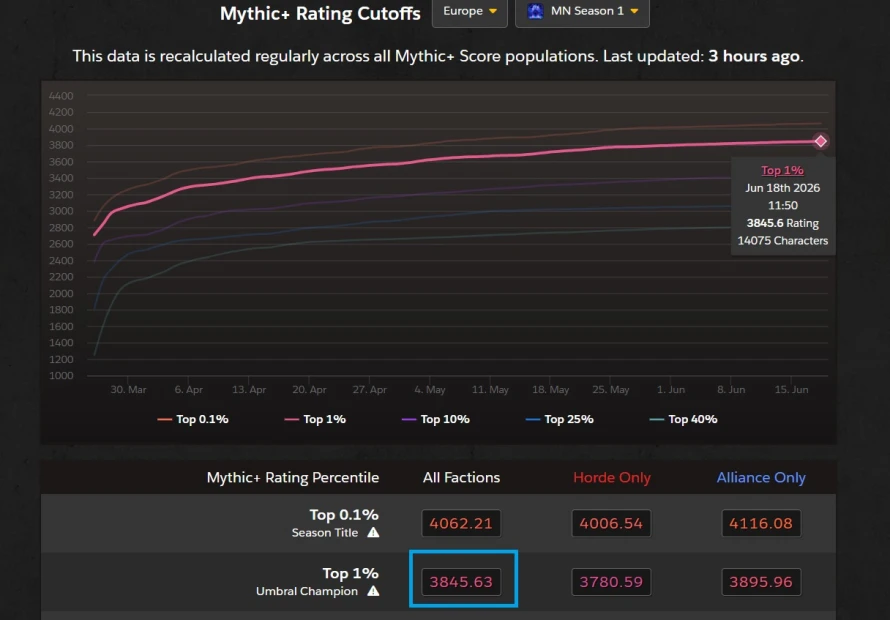
Task: Click the Umbral Champion label
Action: (307, 591)
